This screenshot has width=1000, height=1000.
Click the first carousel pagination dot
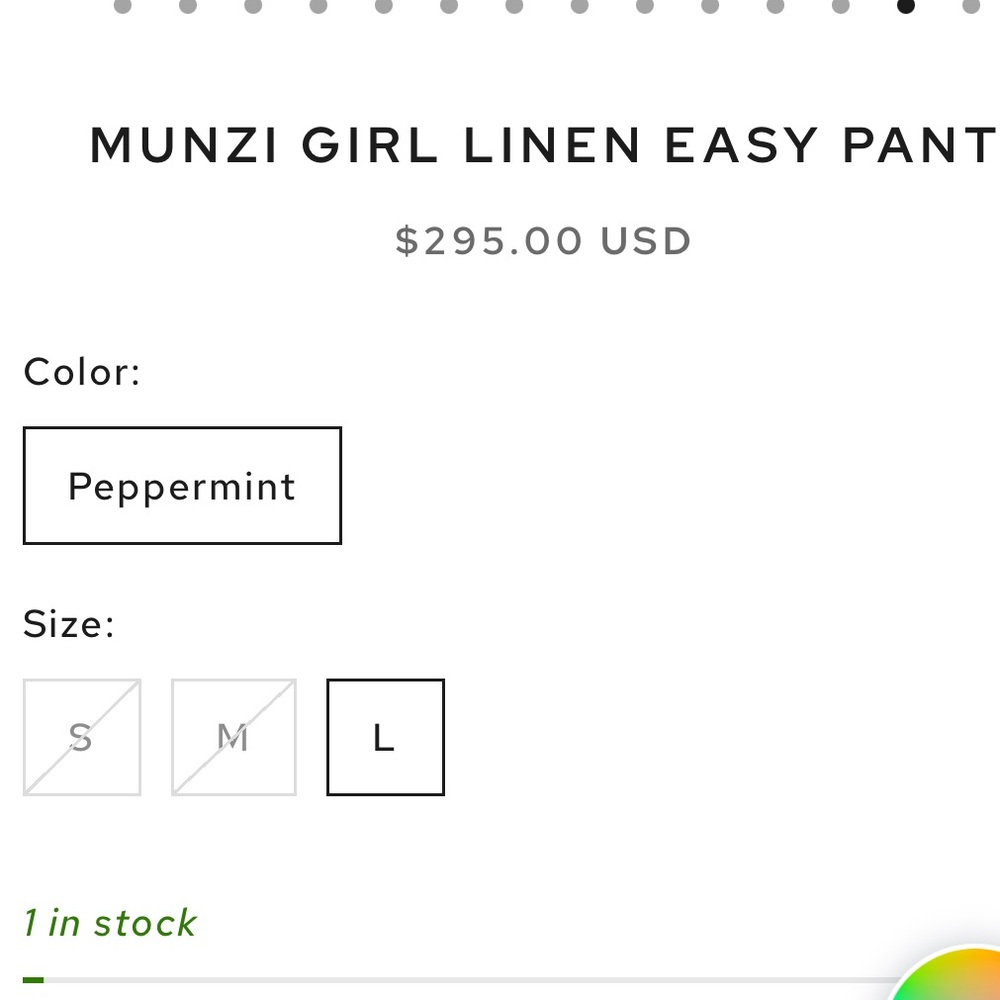(x=122, y=8)
